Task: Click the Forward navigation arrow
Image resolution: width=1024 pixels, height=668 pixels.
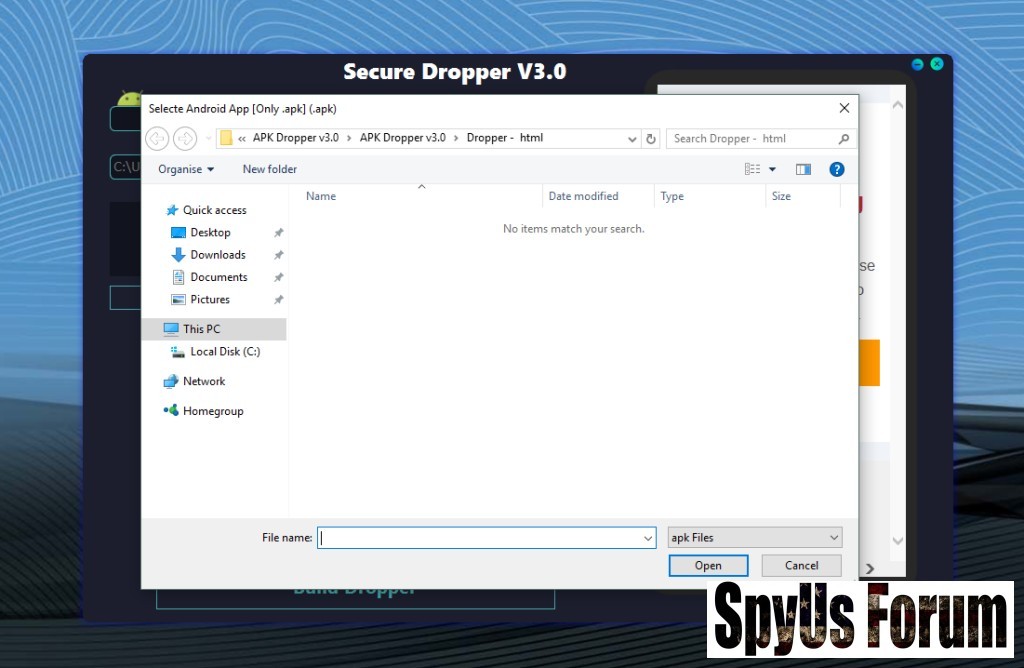Action: pos(185,138)
